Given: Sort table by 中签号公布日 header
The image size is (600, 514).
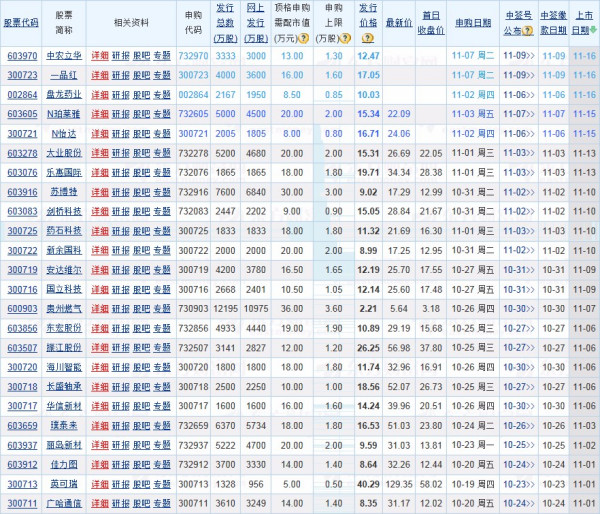Looking at the screenshot, I should [x=517, y=22].
